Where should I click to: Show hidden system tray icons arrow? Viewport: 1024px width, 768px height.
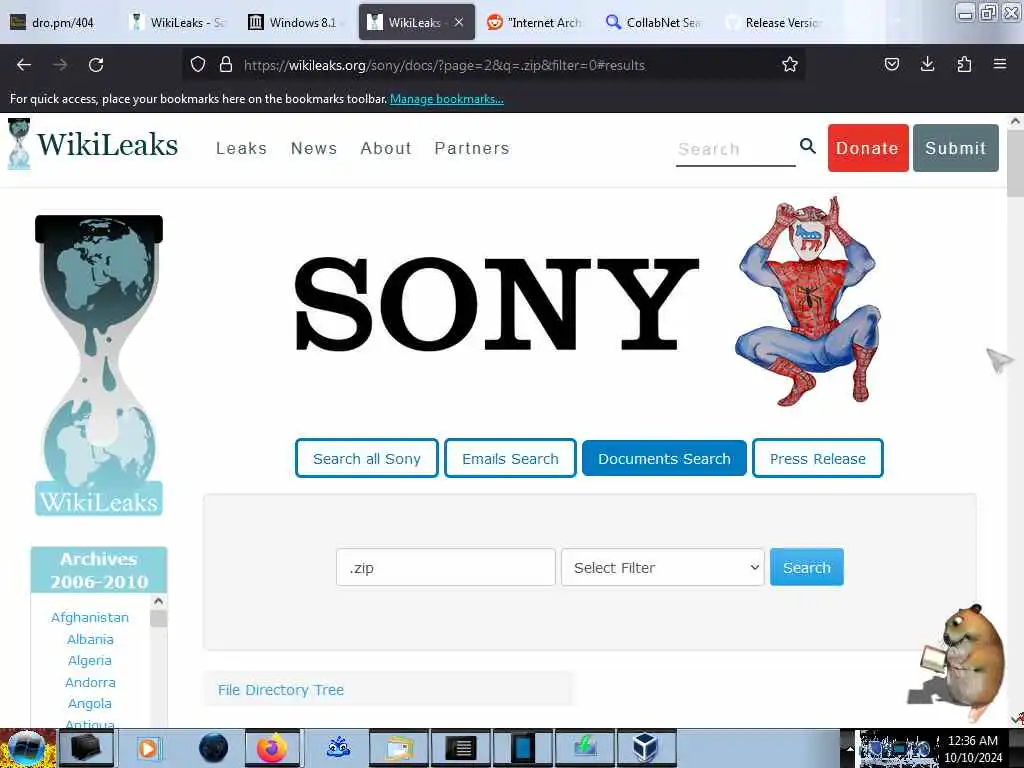point(850,749)
